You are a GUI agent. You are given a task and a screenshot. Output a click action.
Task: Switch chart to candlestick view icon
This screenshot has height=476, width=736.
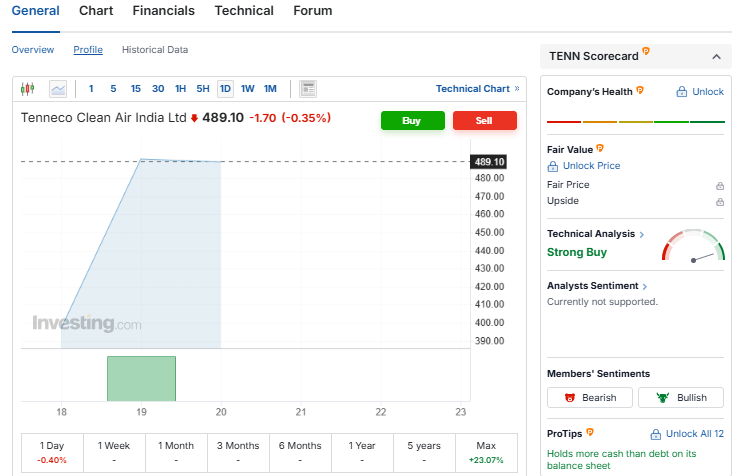[x=28, y=88]
